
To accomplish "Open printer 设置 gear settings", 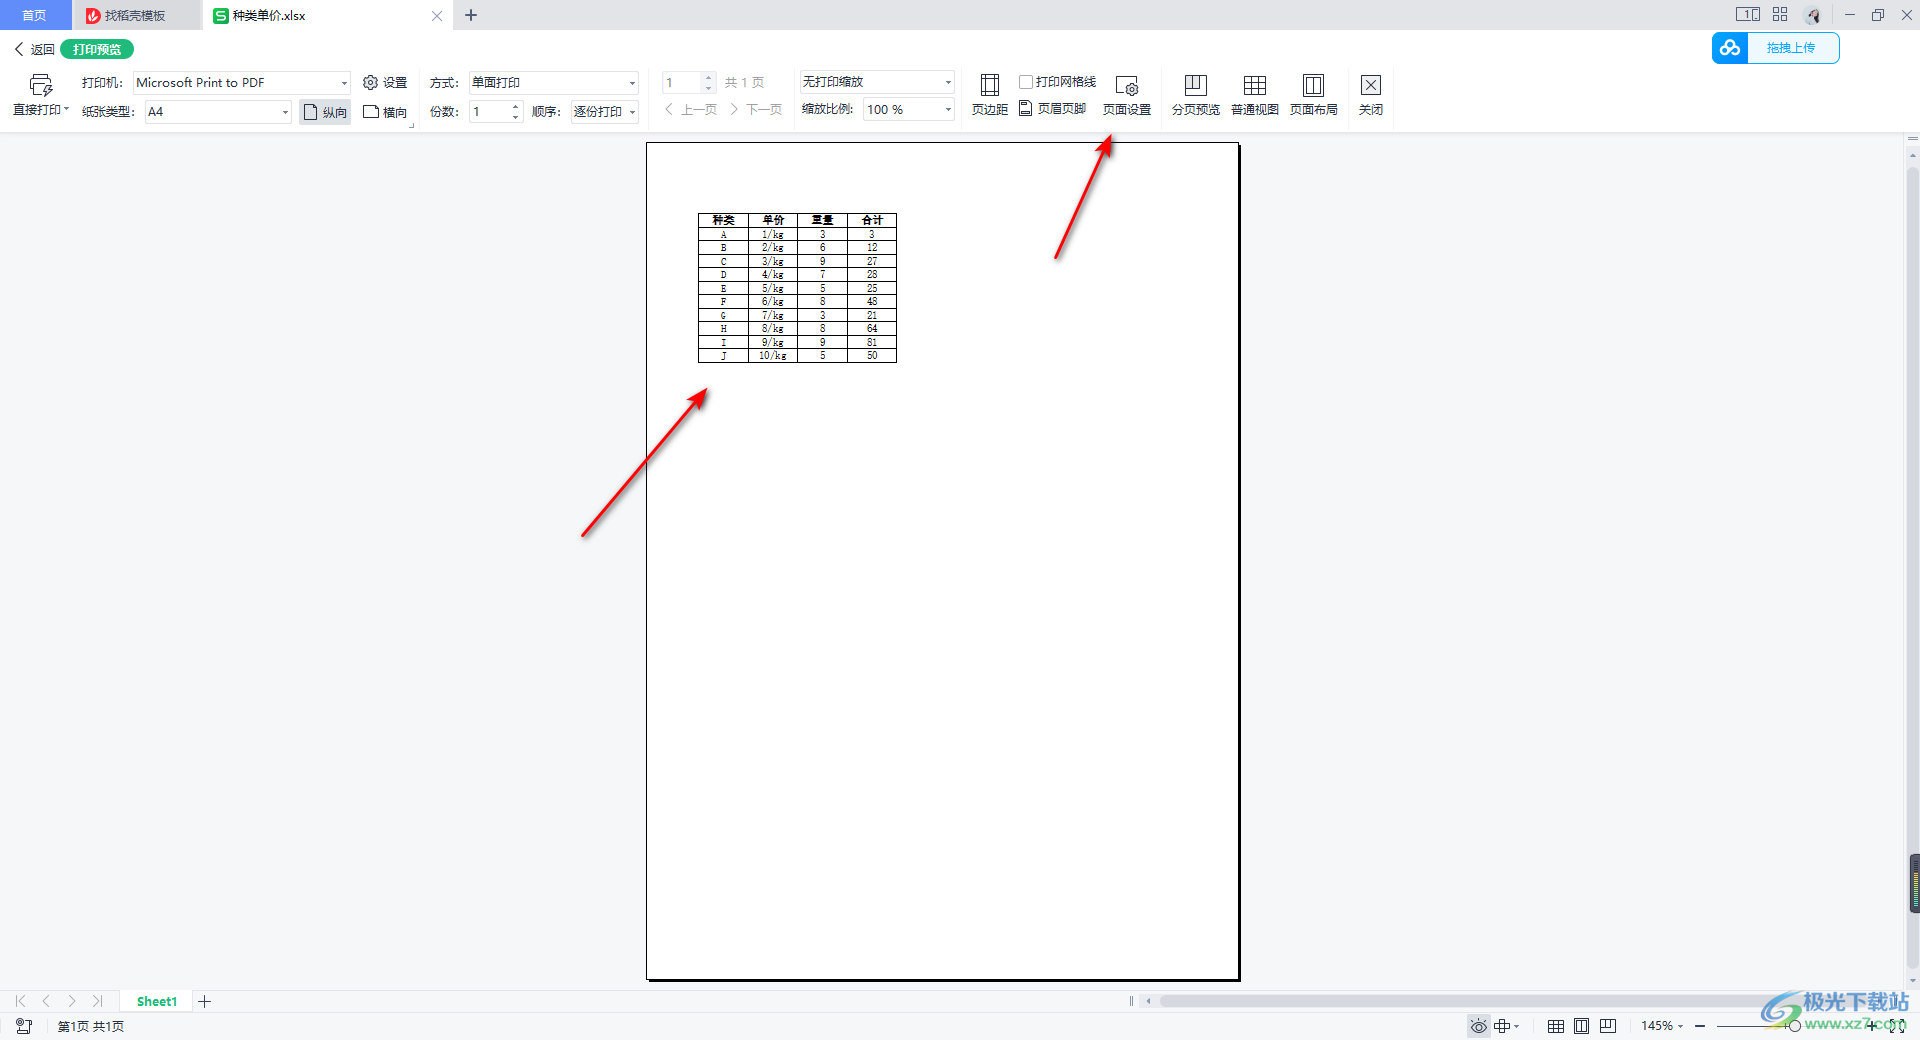I will 385,83.
